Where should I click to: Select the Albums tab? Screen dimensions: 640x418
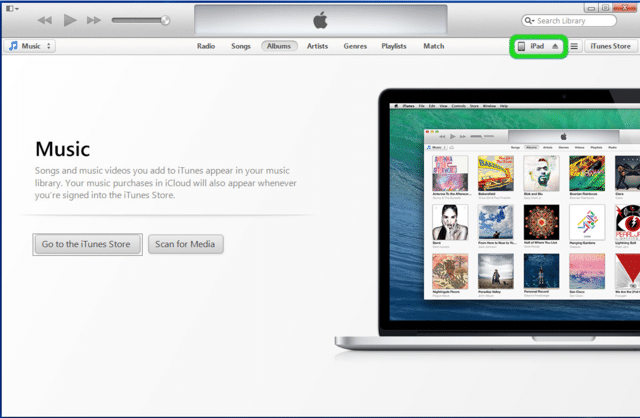pos(279,46)
